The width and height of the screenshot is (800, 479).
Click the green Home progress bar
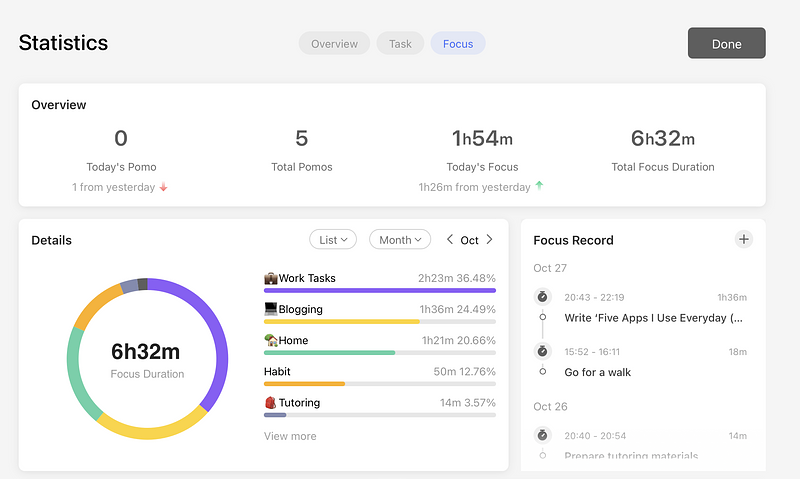[x=329, y=352]
